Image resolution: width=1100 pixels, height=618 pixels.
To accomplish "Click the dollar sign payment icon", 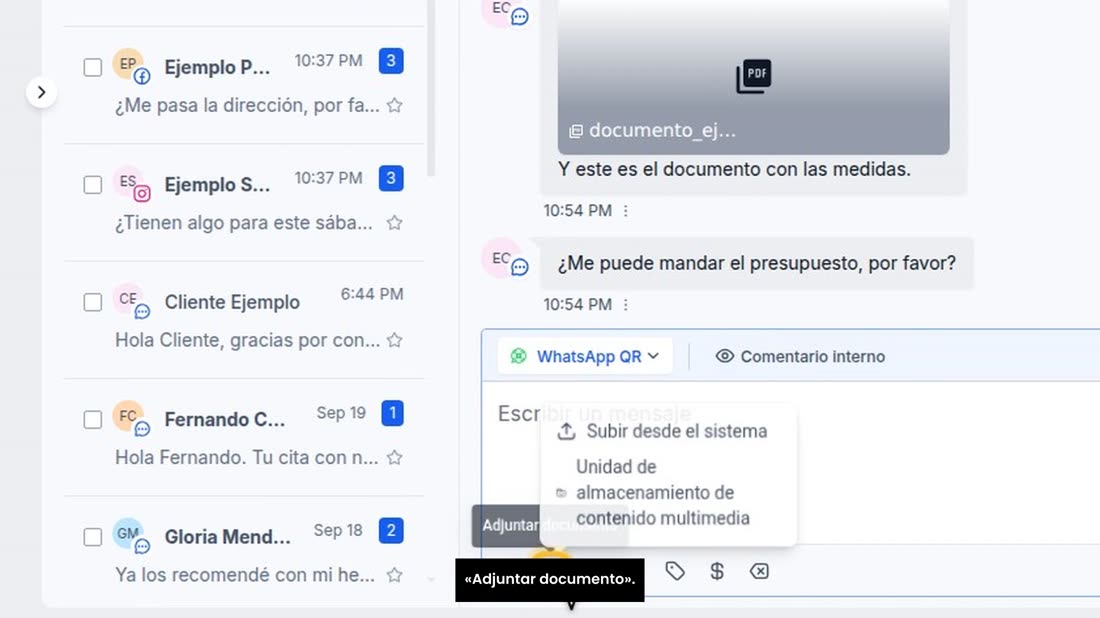I will coord(717,571).
